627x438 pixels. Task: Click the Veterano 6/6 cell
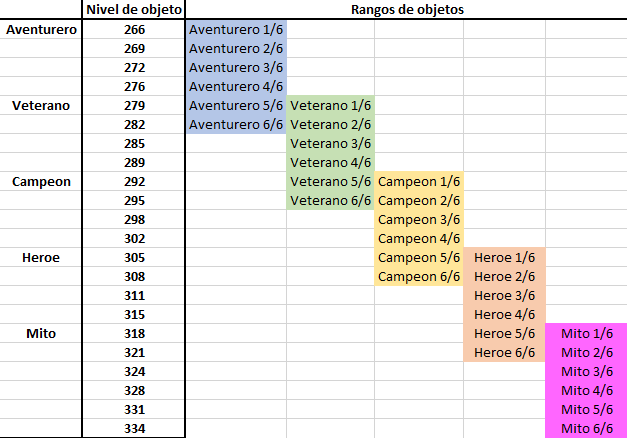[331, 201]
